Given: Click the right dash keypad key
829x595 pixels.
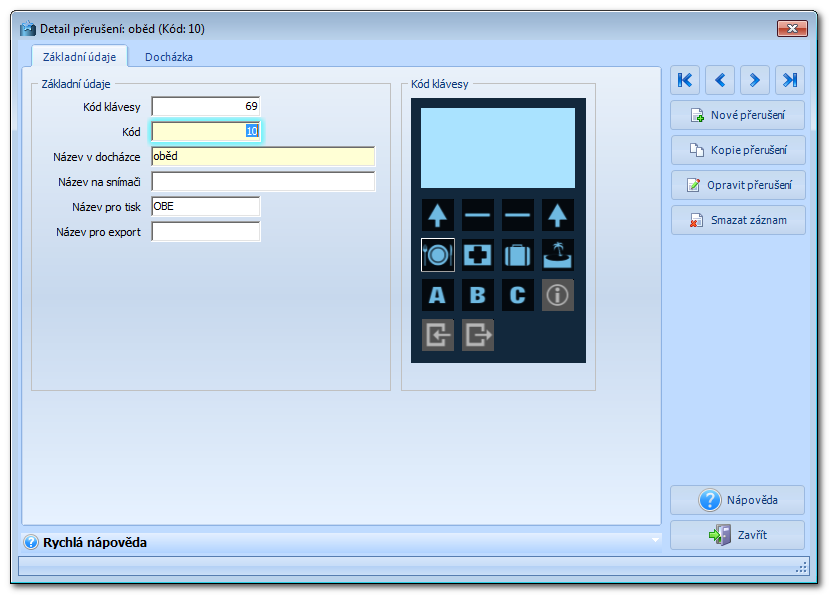Looking at the screenshot, I should 518,215.
